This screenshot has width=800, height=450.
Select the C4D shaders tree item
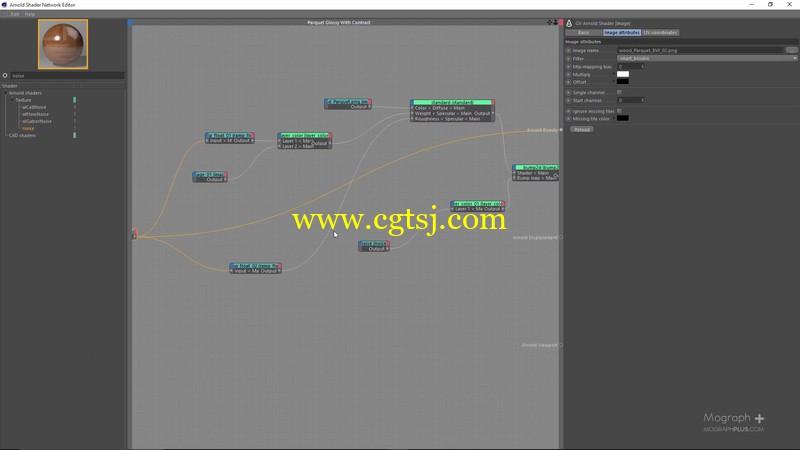(x=22, y=136)
